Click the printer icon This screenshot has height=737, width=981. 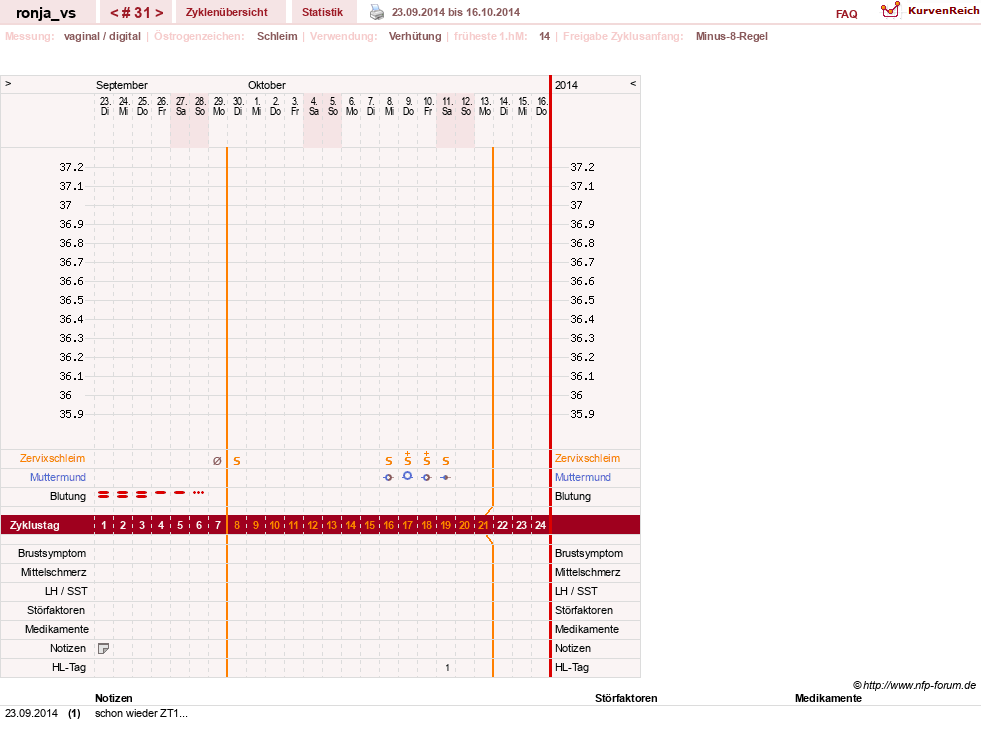pos(377,12)
